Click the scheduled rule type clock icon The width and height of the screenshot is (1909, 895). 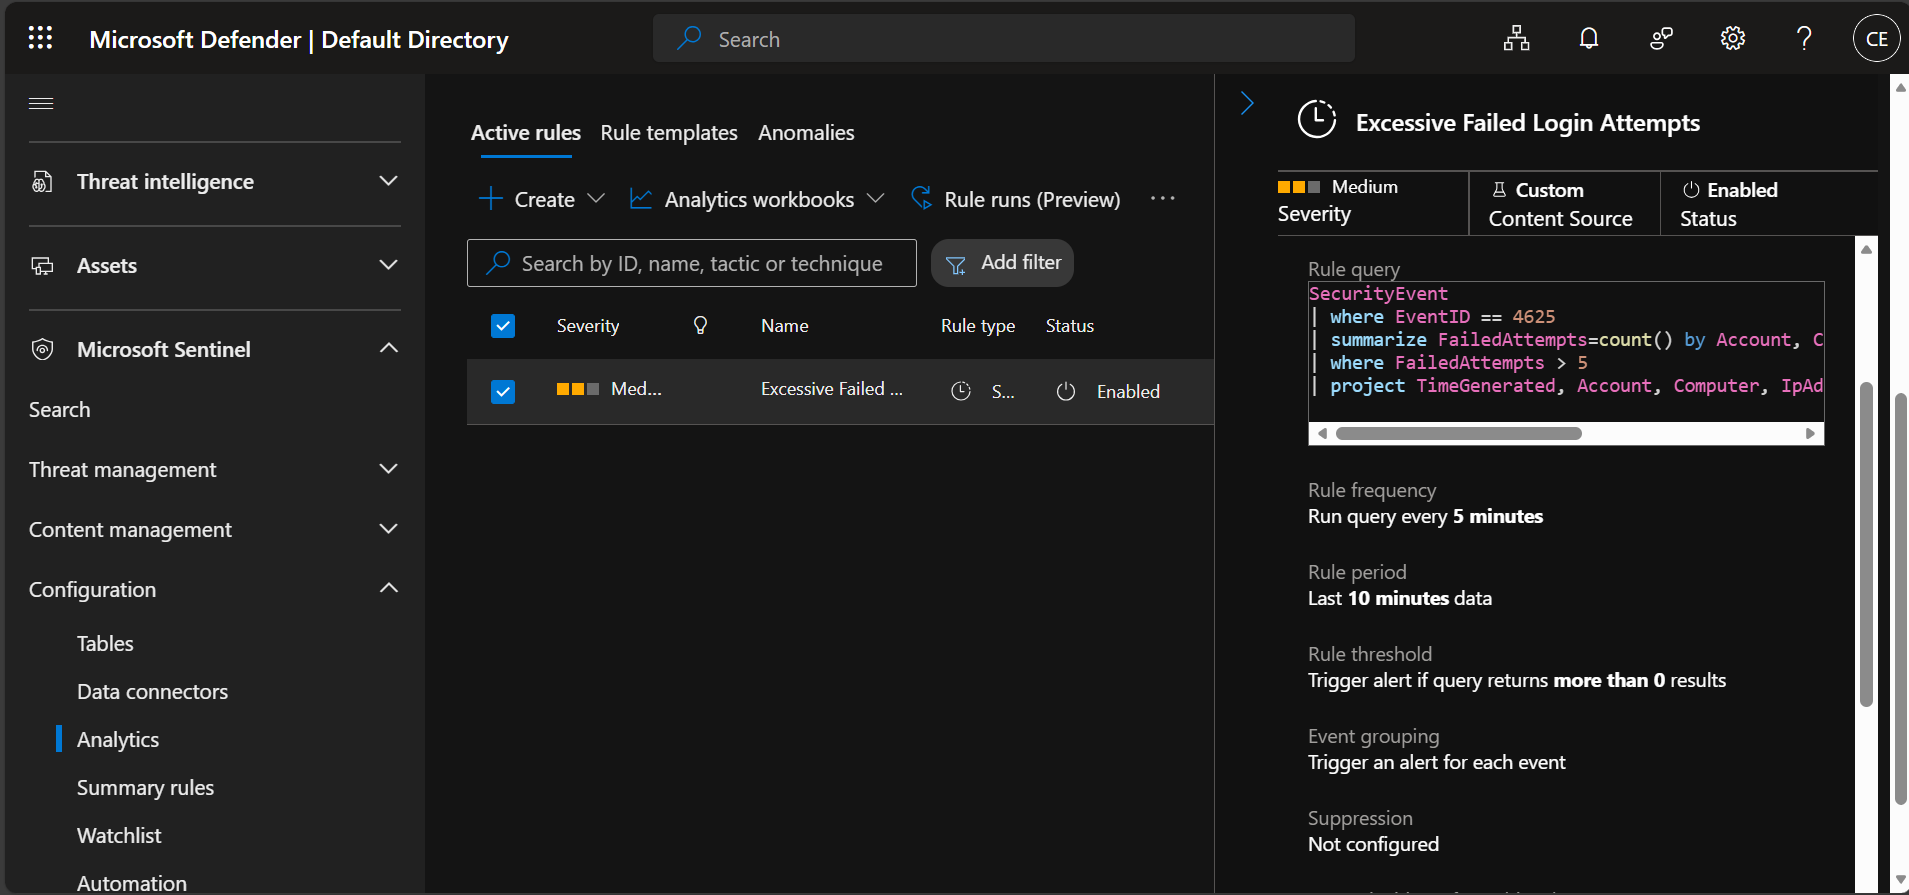960,391
